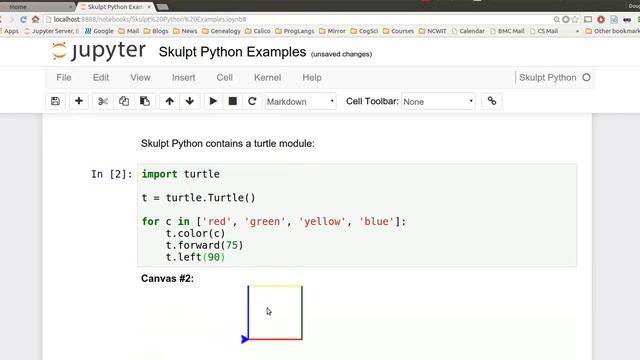Open the Genealogy bookmarks folder

(x=221, y=31)
